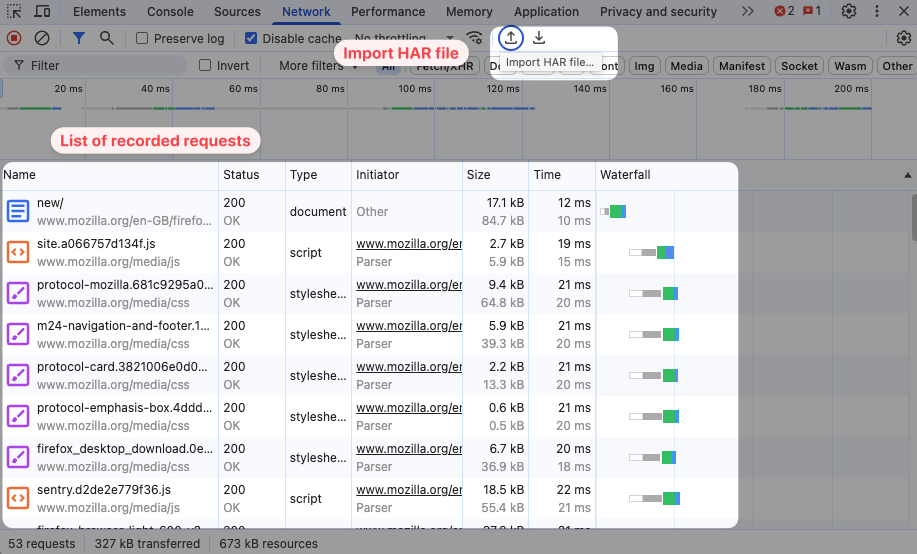Switch to the Console tab
917x554 pixels.
pos(170,12)
